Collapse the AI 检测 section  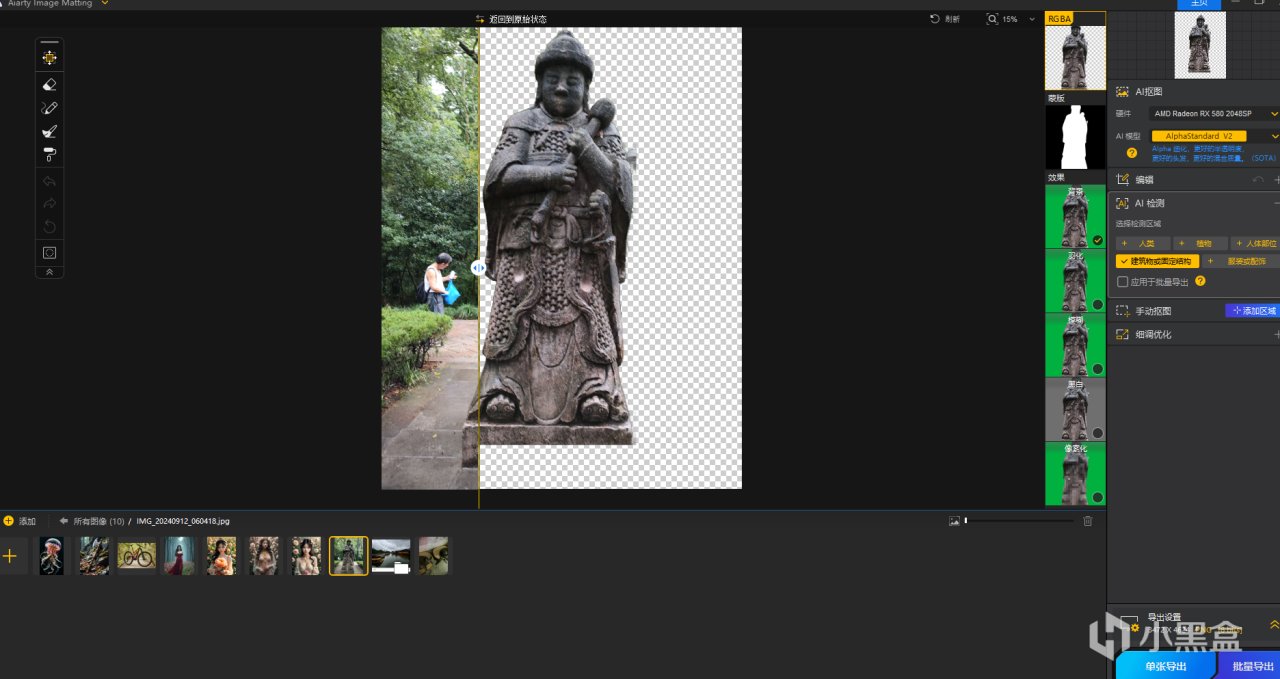(1277, 203)
